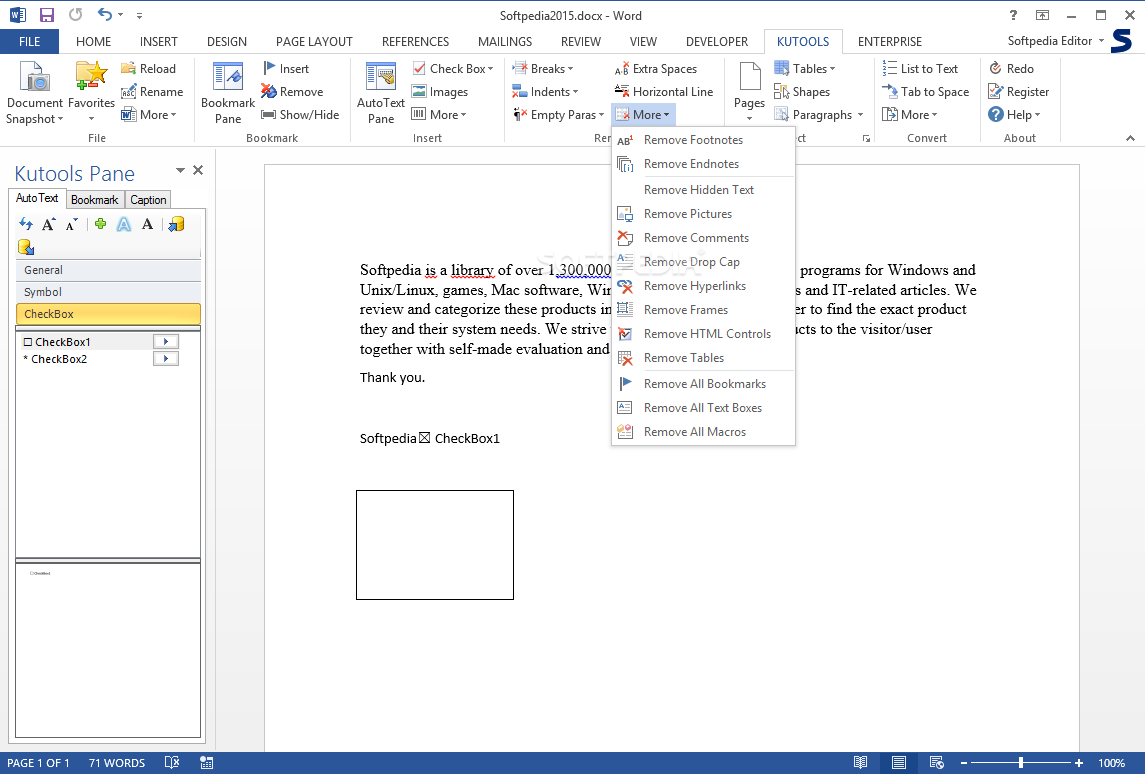Switch to Print Layout view
The height and width of the screenshot is (774, 1145).
pos(899,763)
